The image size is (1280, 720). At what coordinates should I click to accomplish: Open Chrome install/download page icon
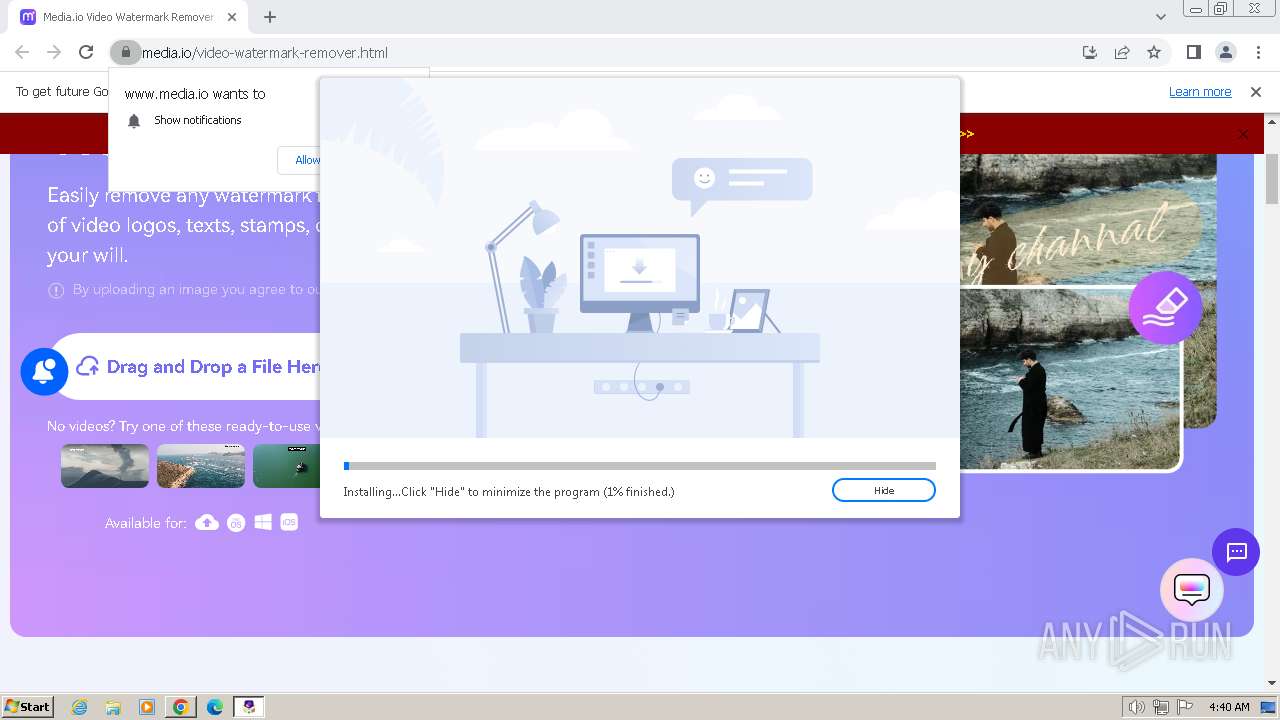1090,52
